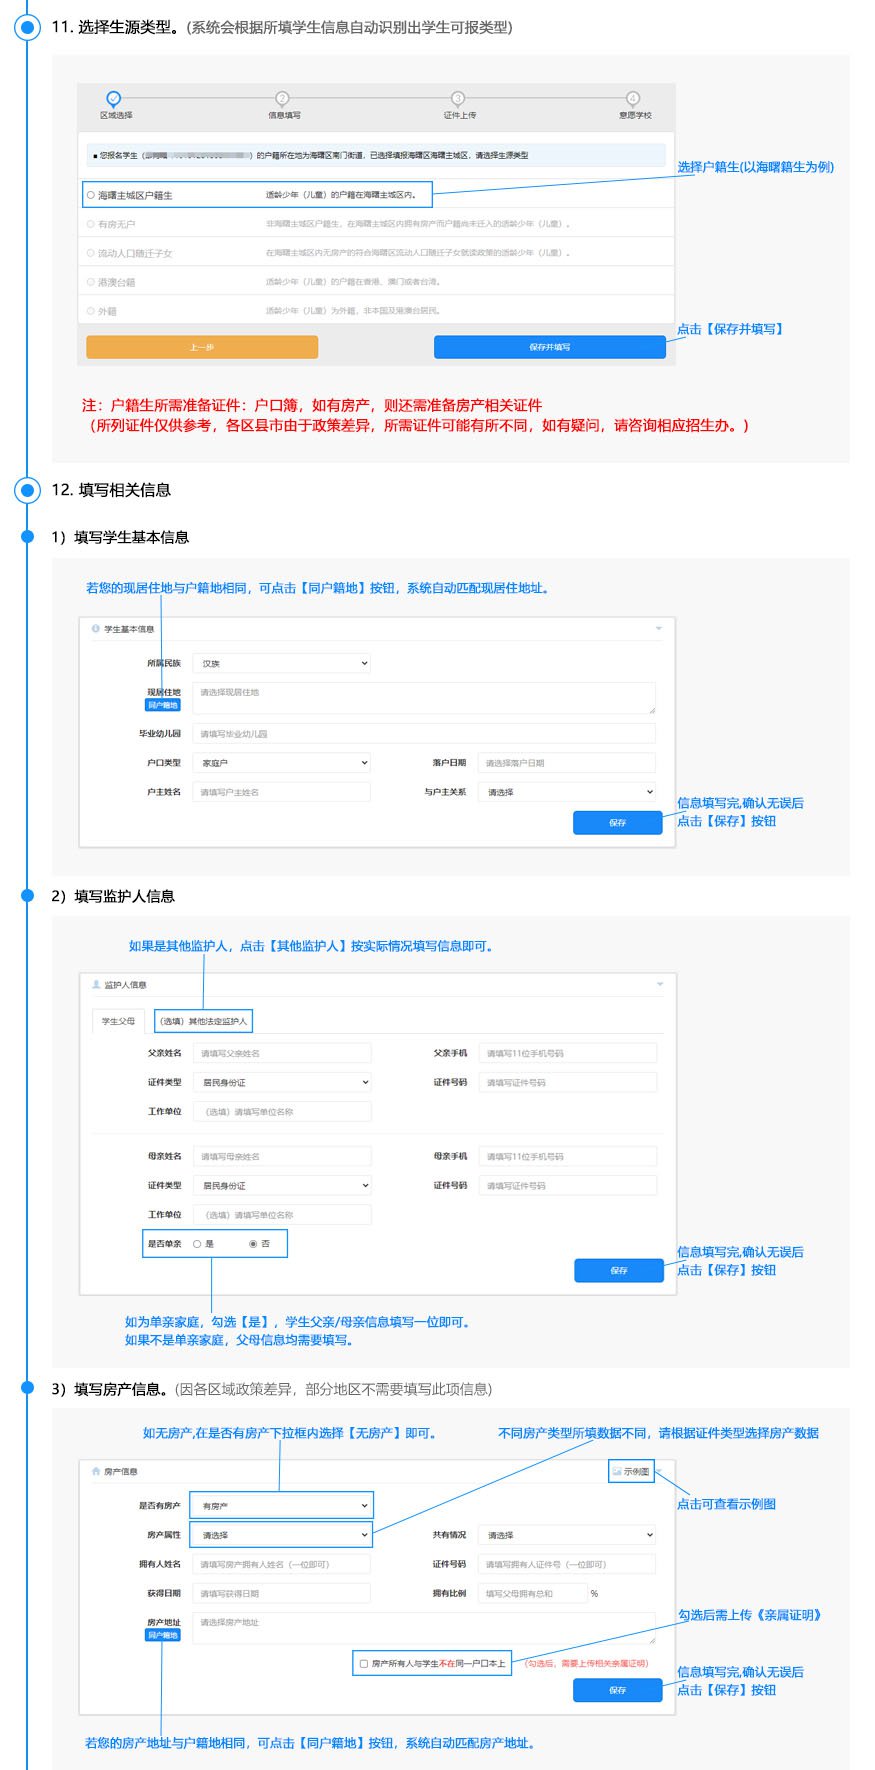Image resolution: width=875 pixels, height=1770 pixels.
Task: Click 同户籍地 under 现居住地
Action: (163, 705)
